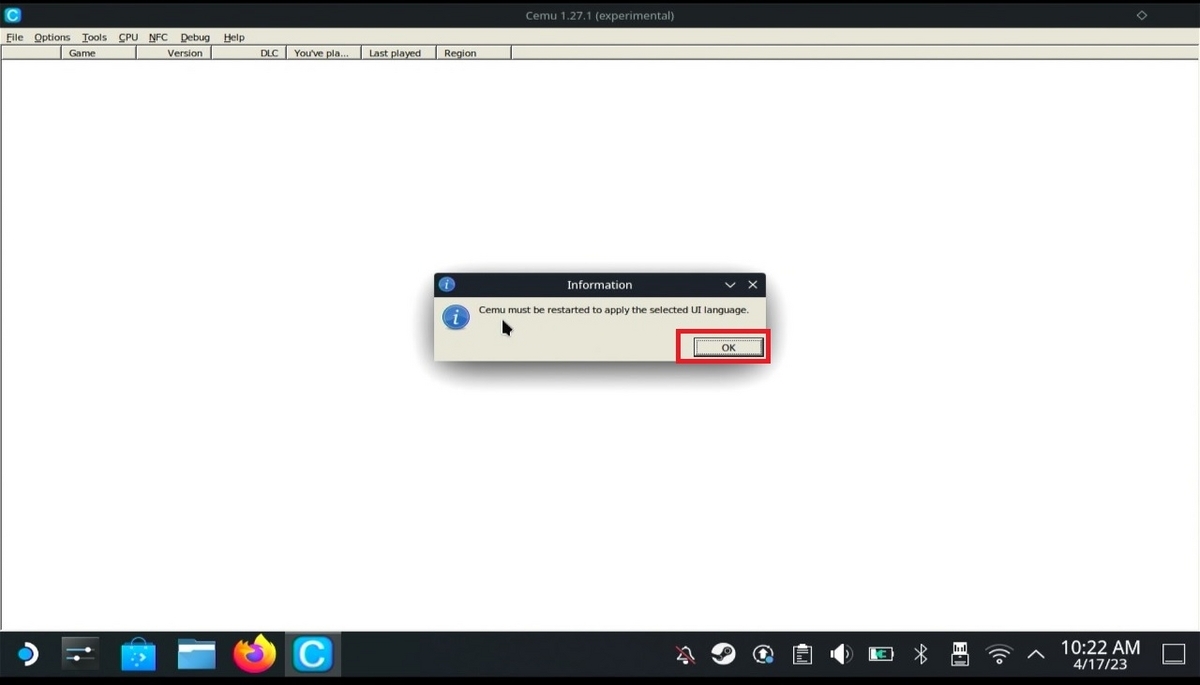Click the muted notifications bell icon
This screenshot has width=1200, height=685.
685,655
